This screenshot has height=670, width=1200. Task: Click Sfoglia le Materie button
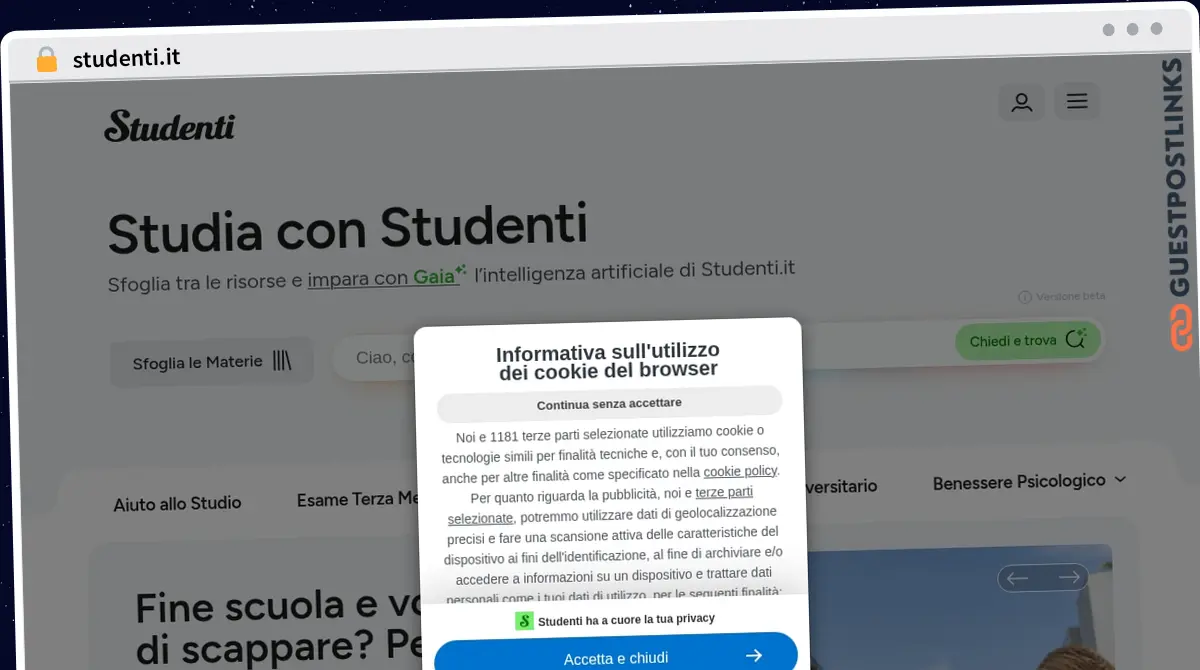coord(212,362)
